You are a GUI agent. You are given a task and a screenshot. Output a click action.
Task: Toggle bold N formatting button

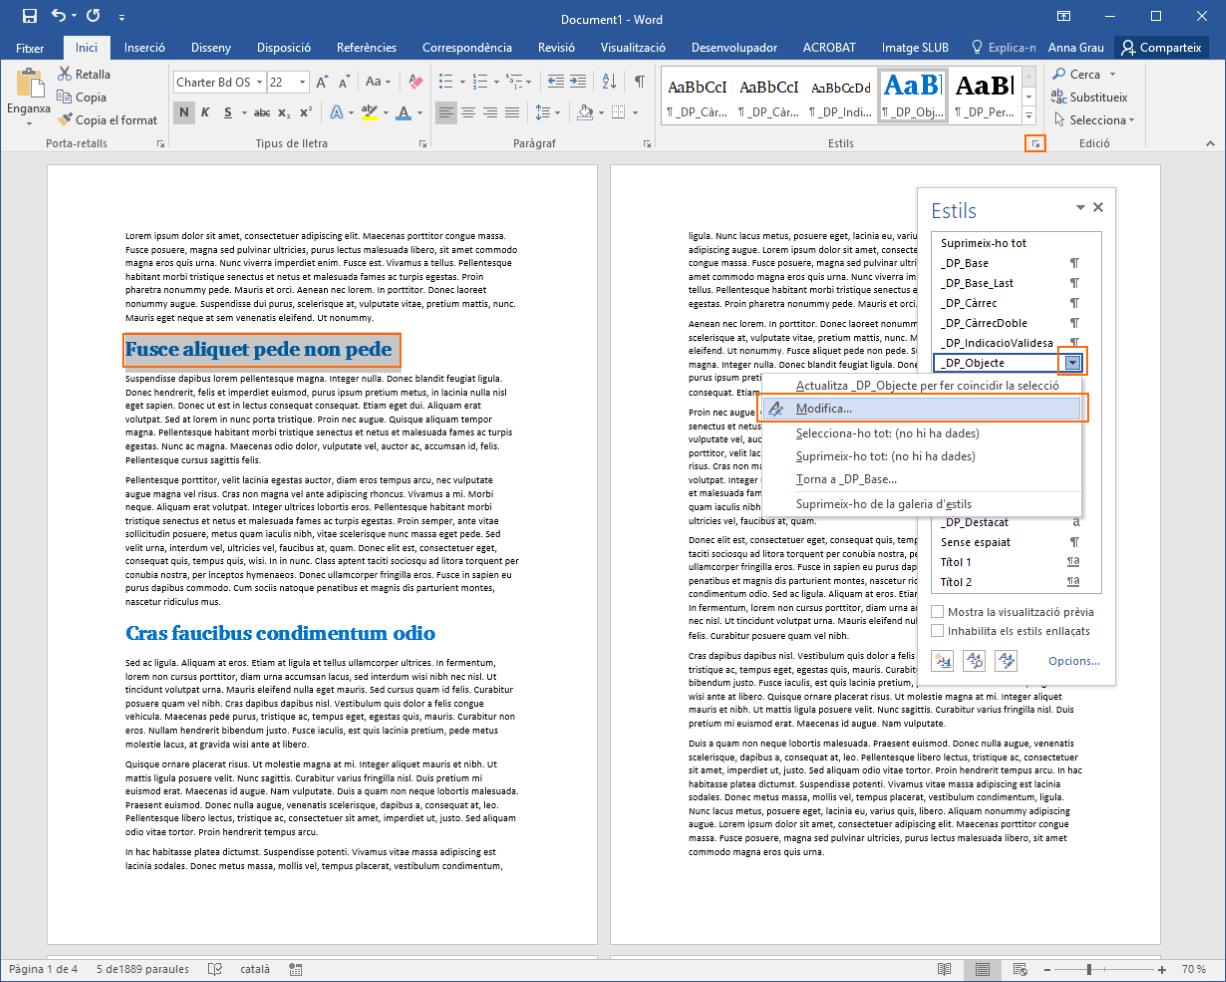(184, 113)
